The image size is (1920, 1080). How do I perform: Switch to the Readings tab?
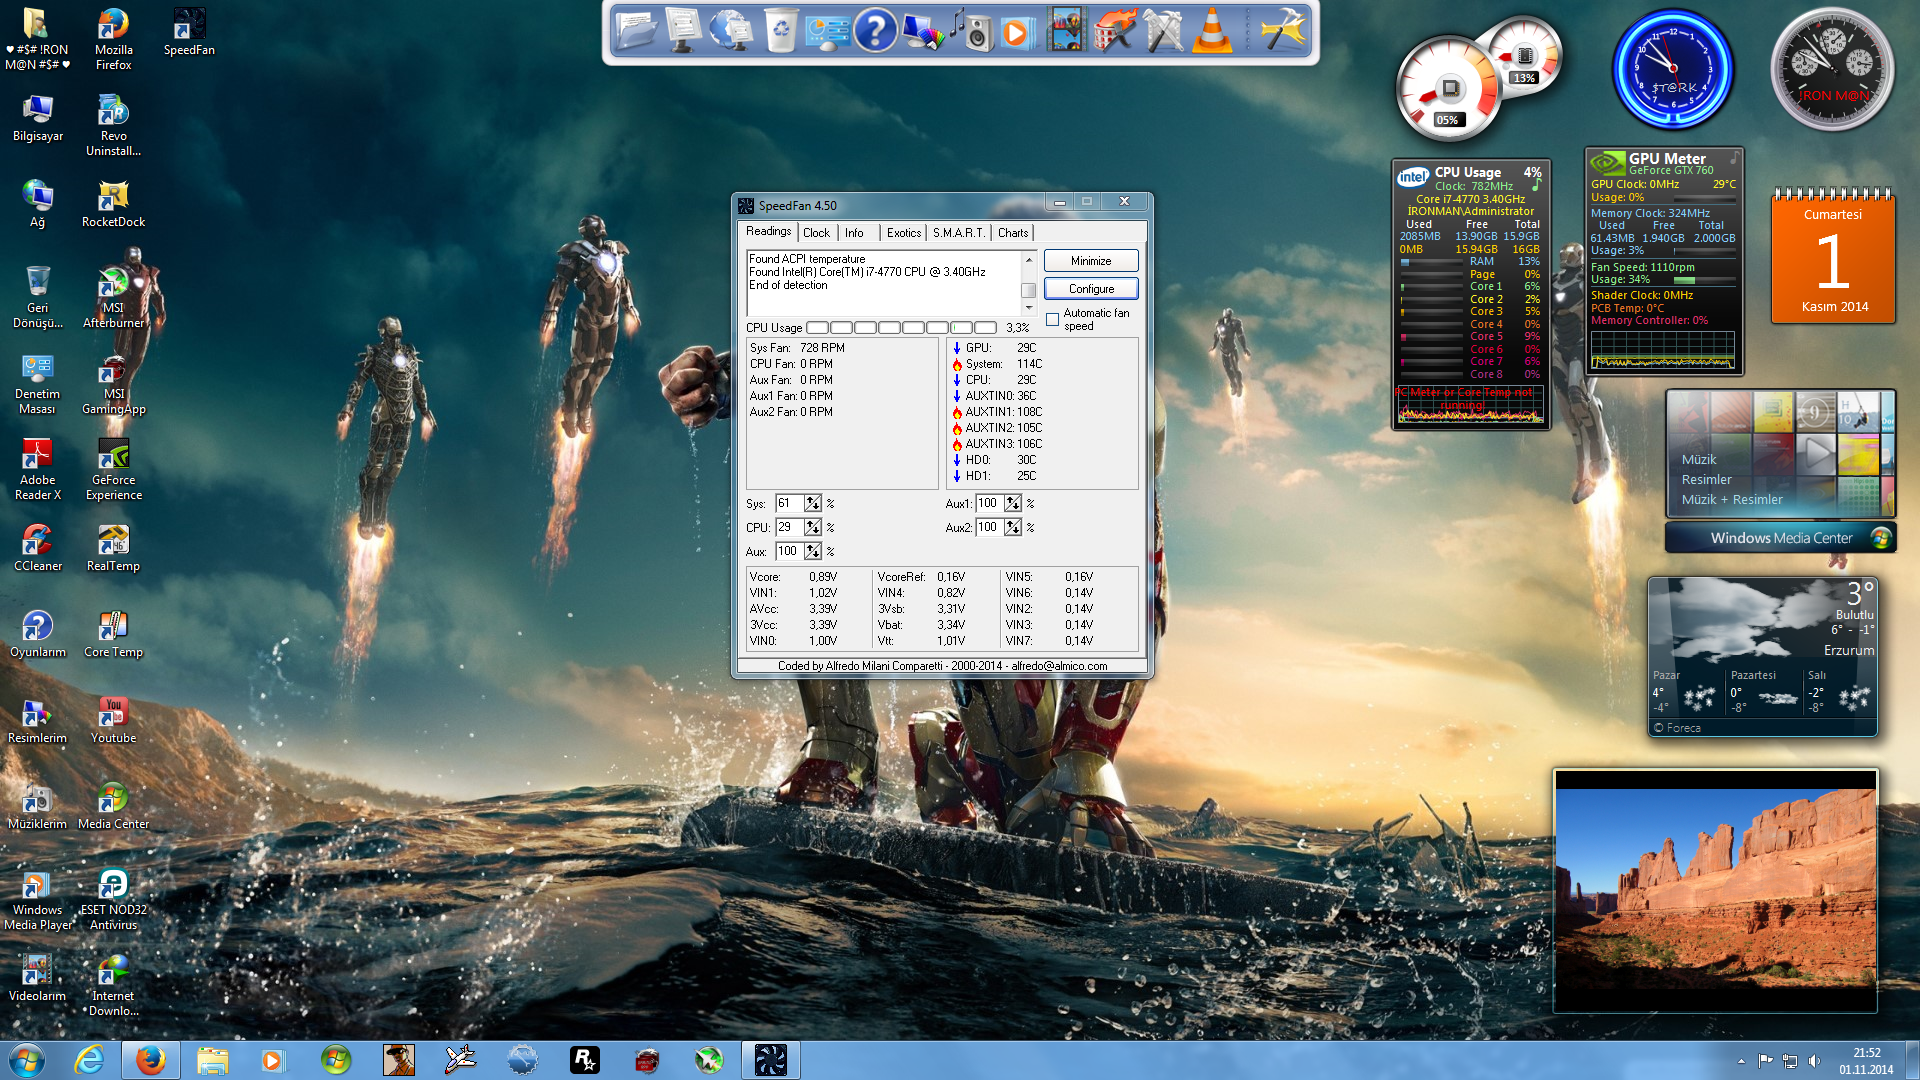[x=768, y=232]
